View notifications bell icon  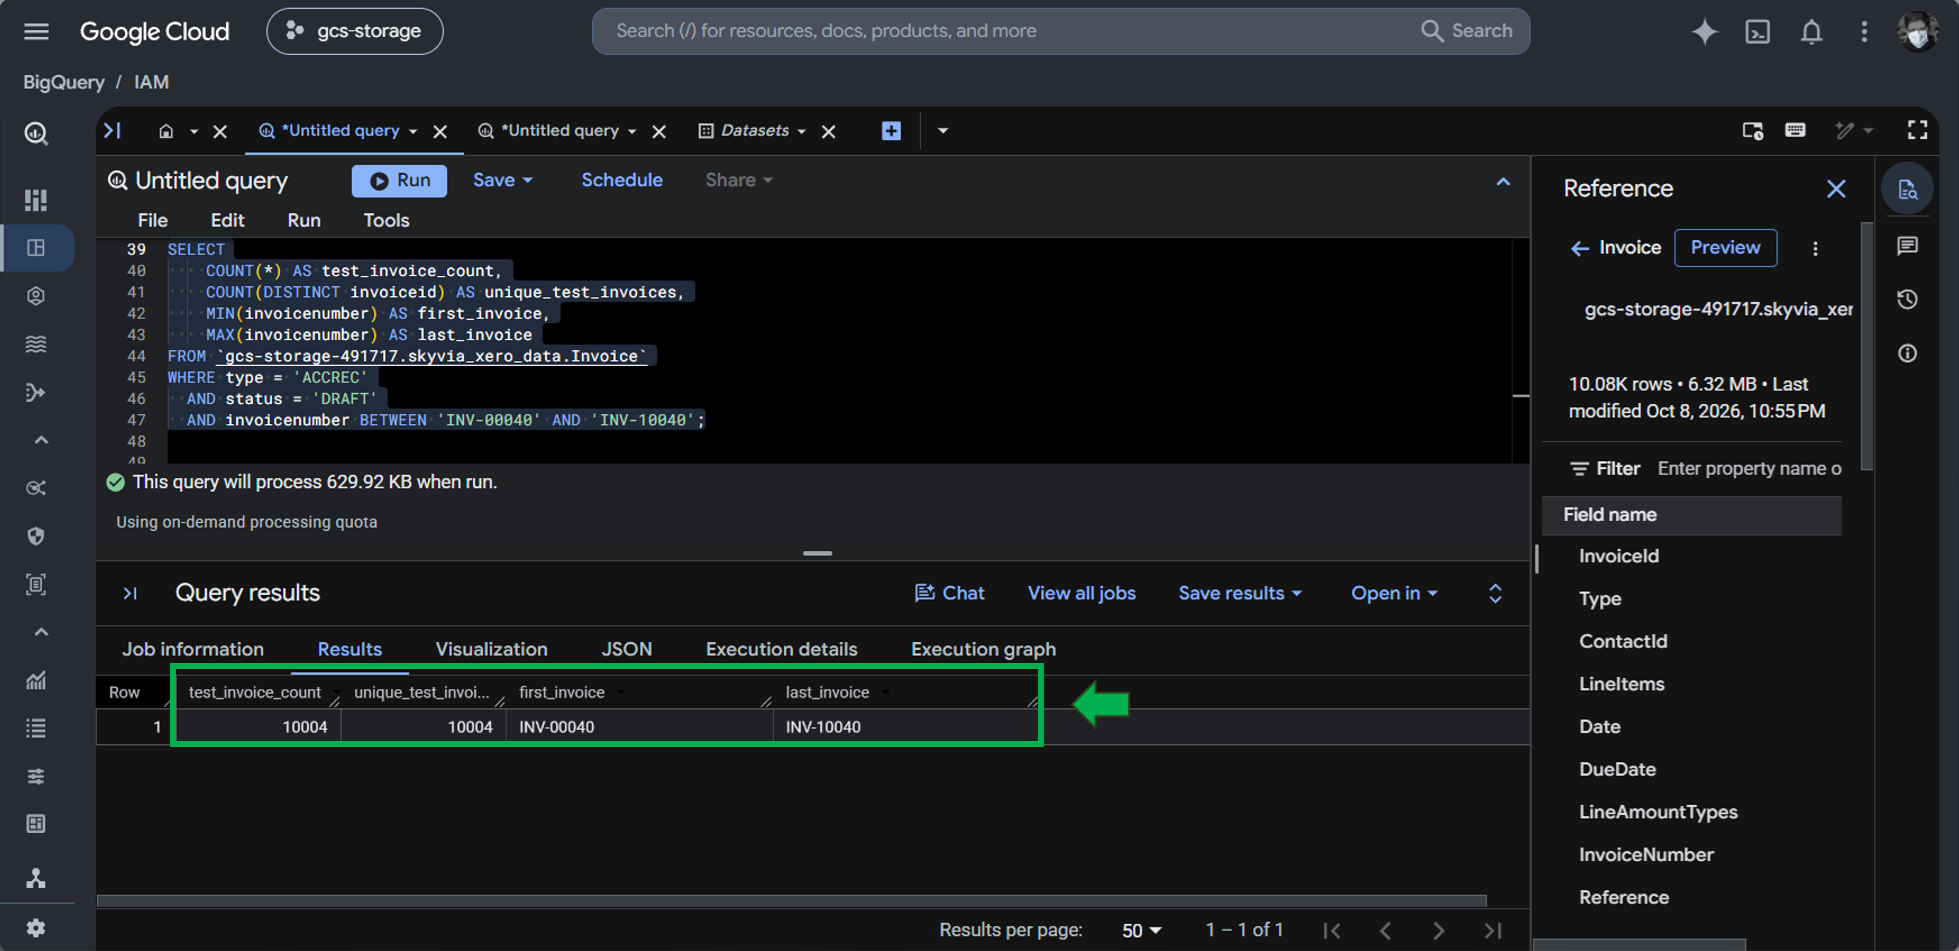pyautogui.click(x=1811, y=31)
